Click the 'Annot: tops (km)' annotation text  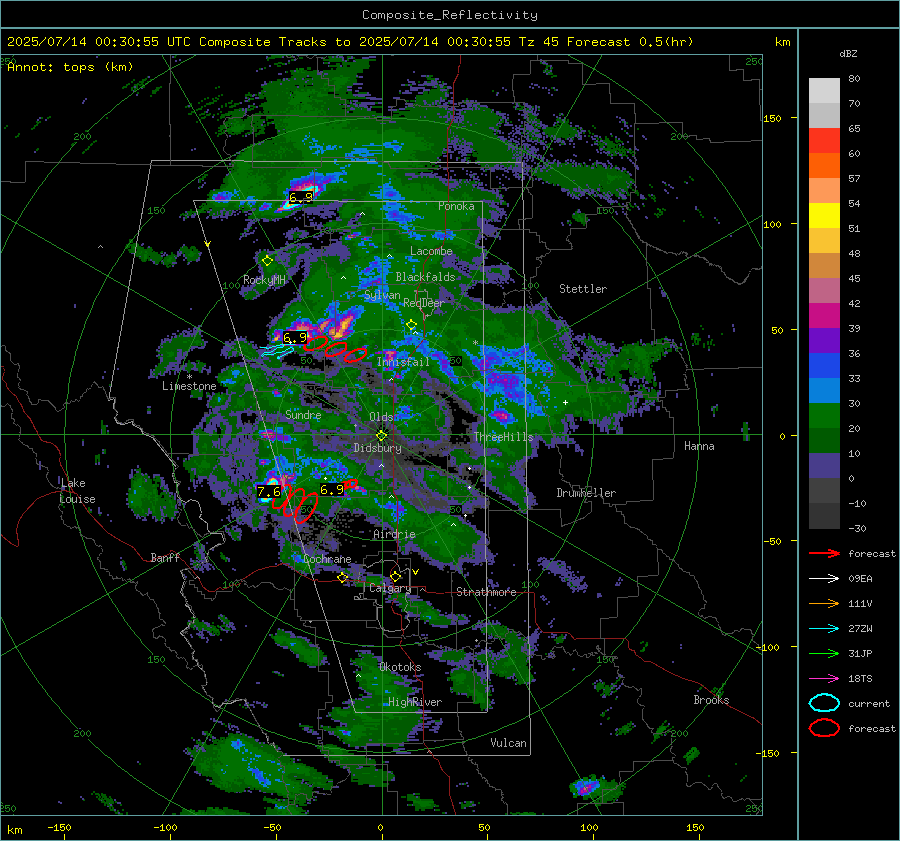pyautogui.click(x=70, y=67)
